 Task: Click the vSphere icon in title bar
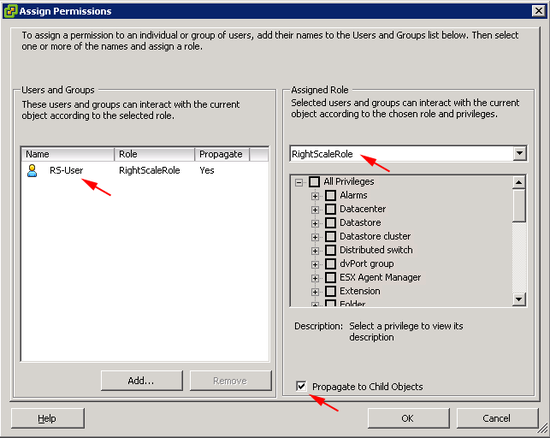click(10, 11)
